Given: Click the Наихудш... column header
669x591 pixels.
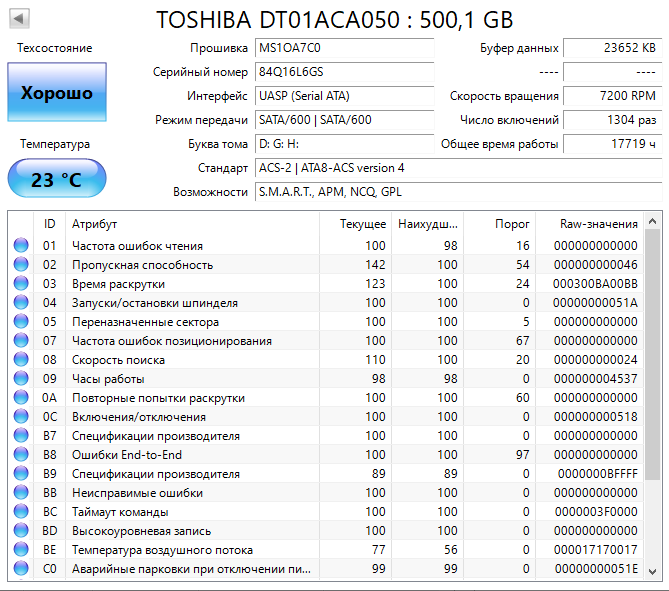Looking at the screenshot, I should pyautogui.click(x=428, y=224).
